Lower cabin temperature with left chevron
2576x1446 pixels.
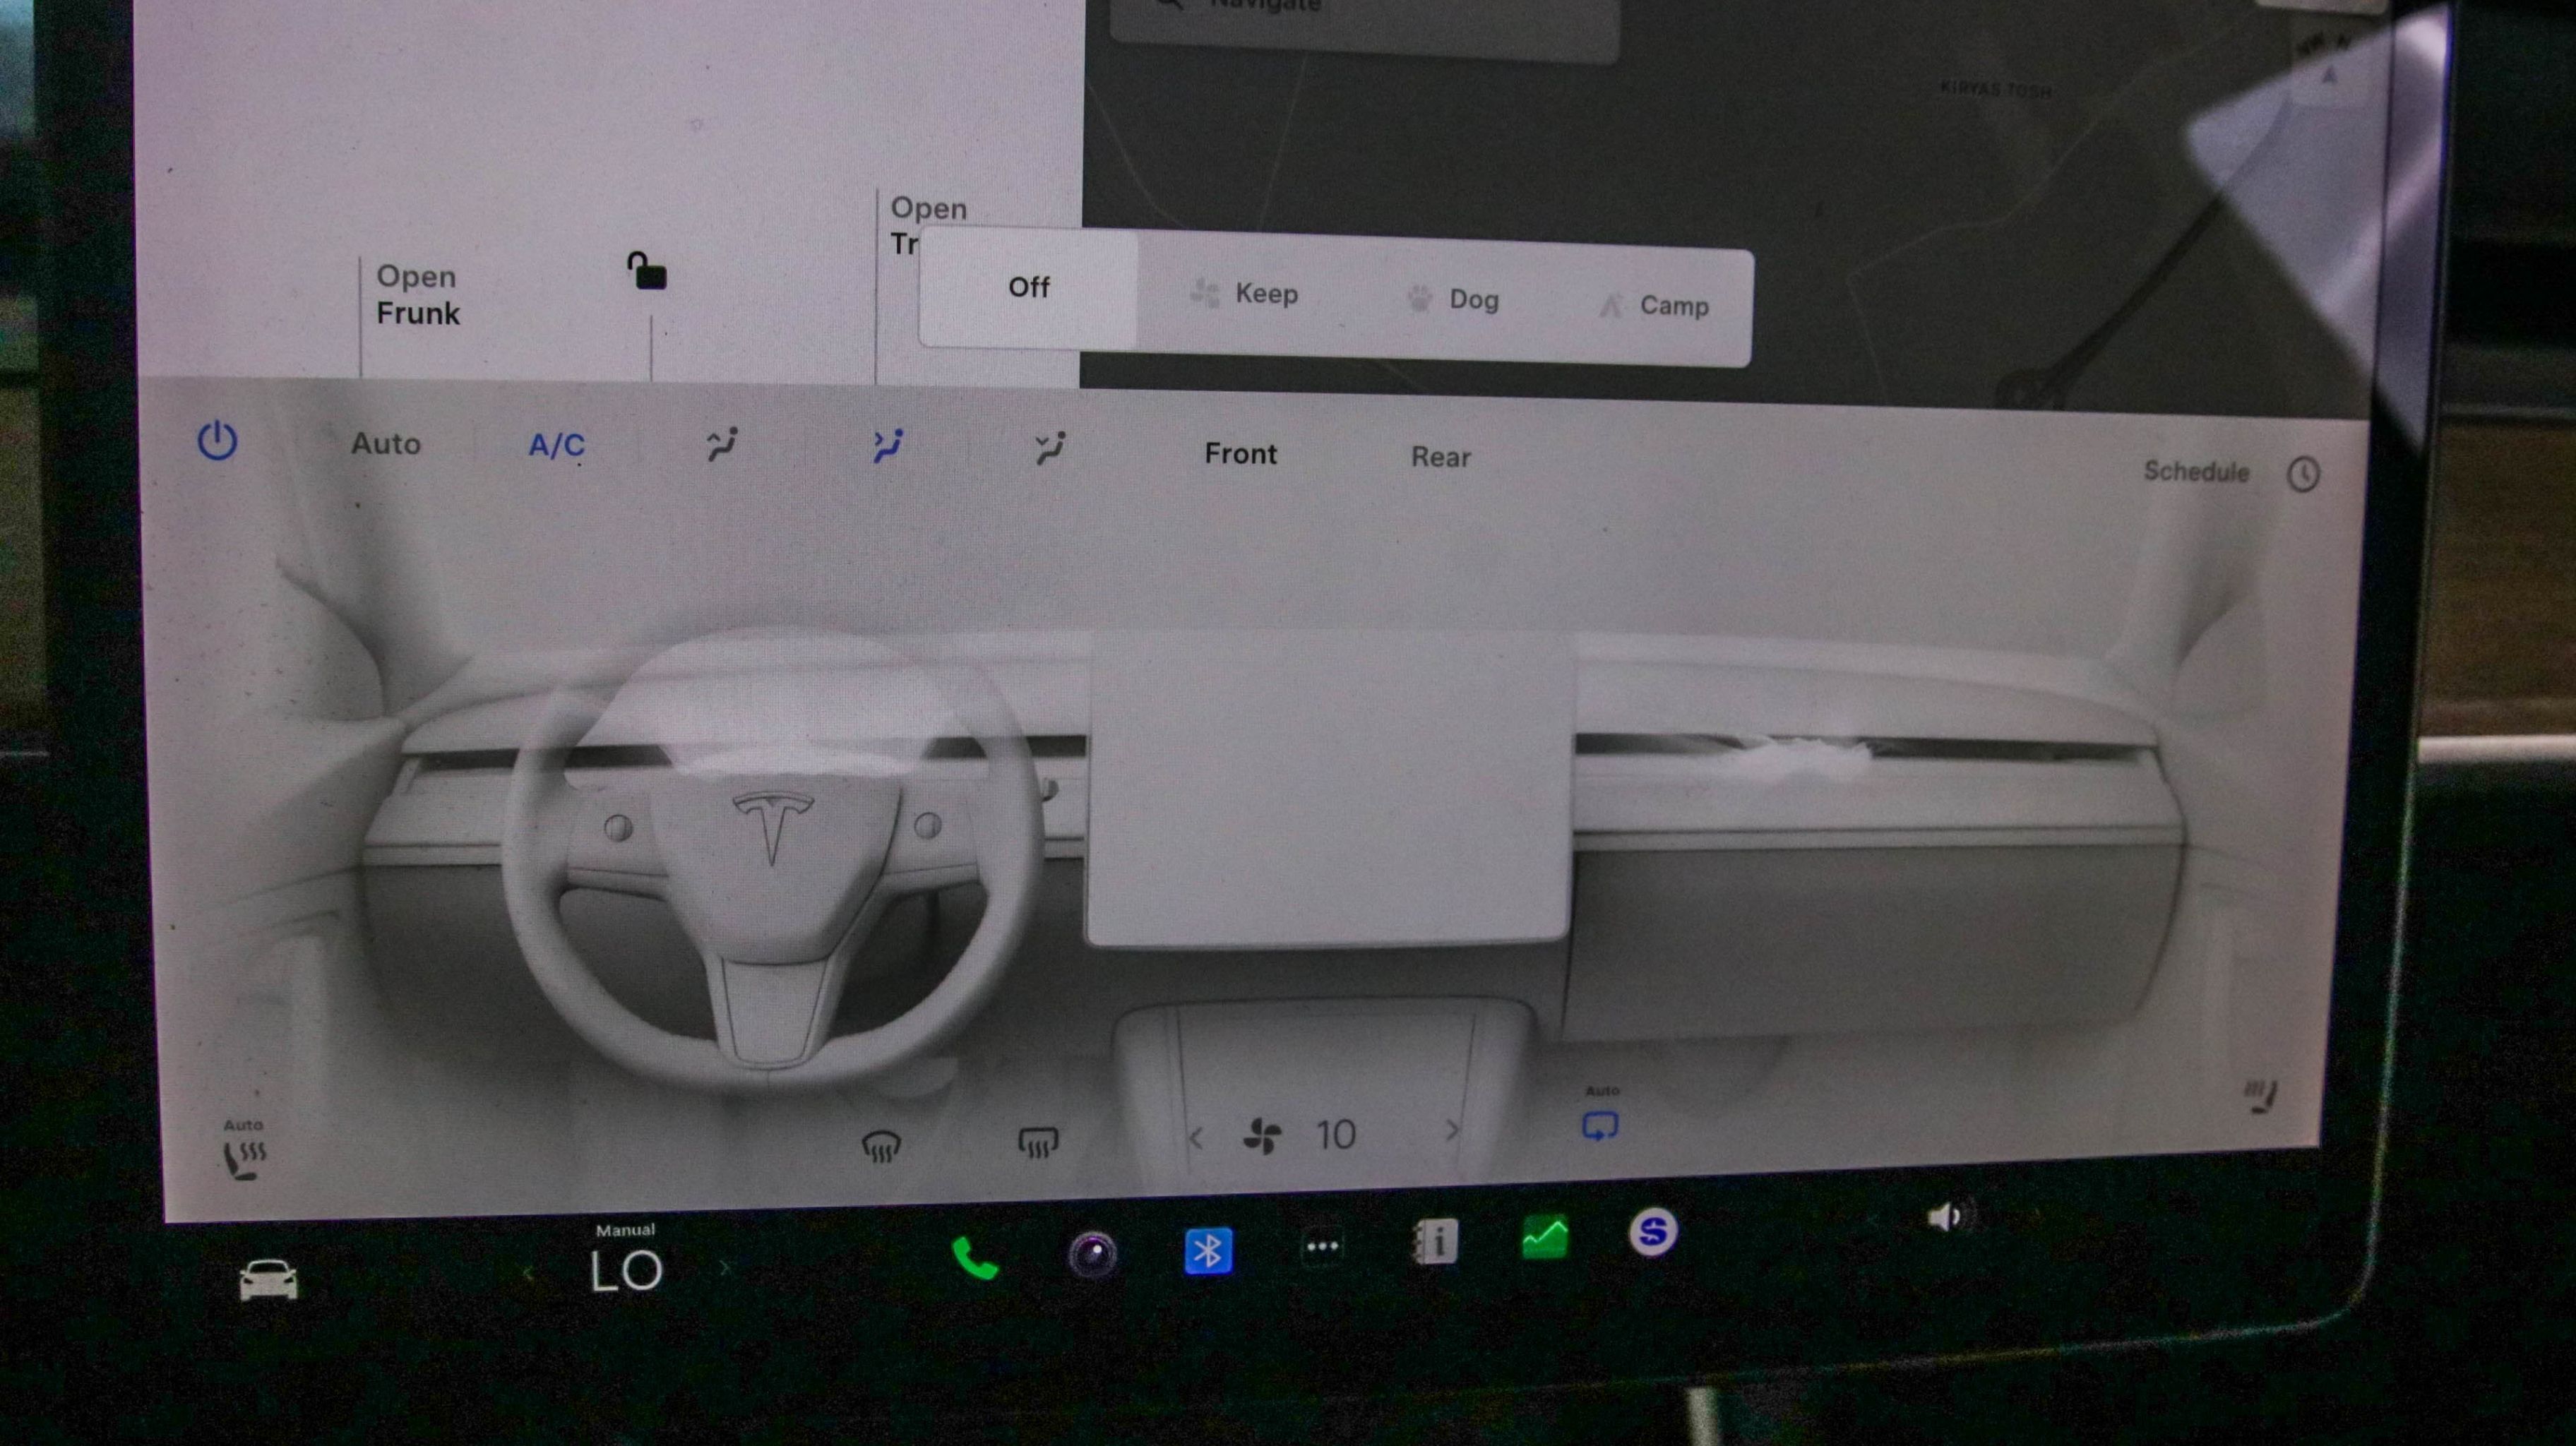(x=528, y=1274)
